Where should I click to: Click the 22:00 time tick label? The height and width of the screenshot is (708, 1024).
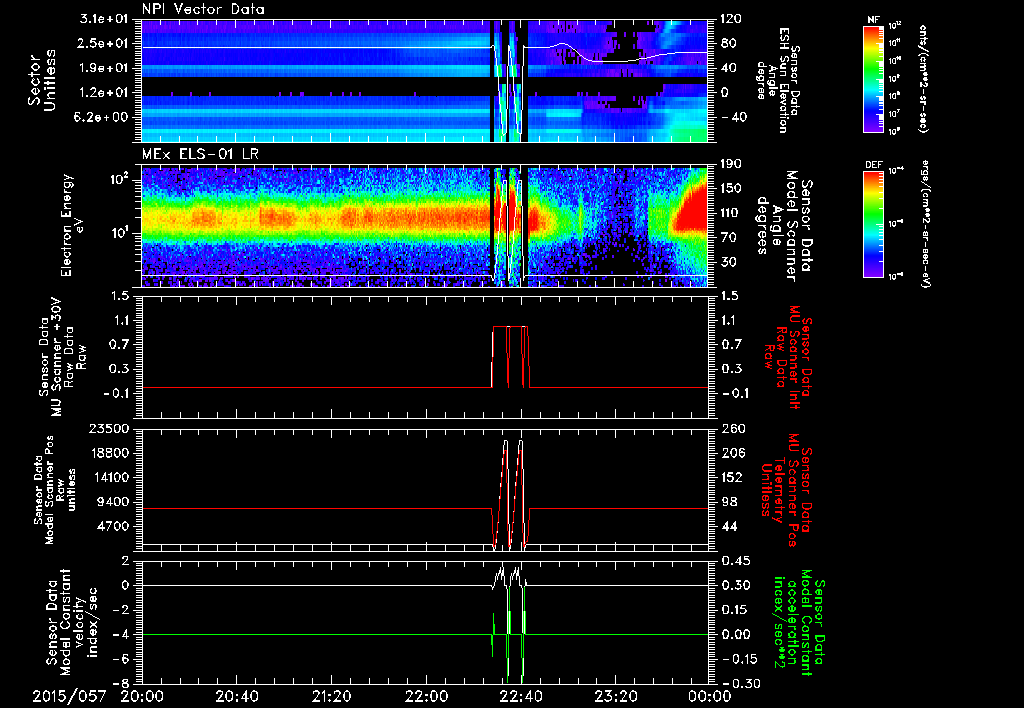426,696
